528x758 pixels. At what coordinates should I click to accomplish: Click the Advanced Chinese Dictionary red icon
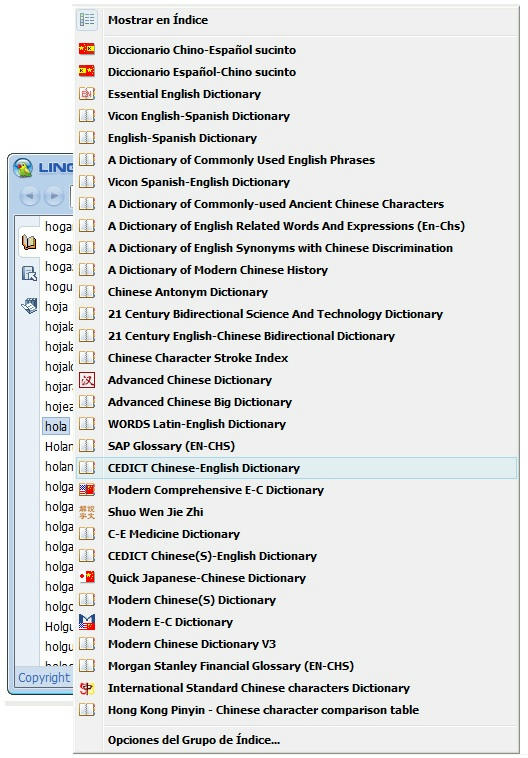click(x=87, y=380)
